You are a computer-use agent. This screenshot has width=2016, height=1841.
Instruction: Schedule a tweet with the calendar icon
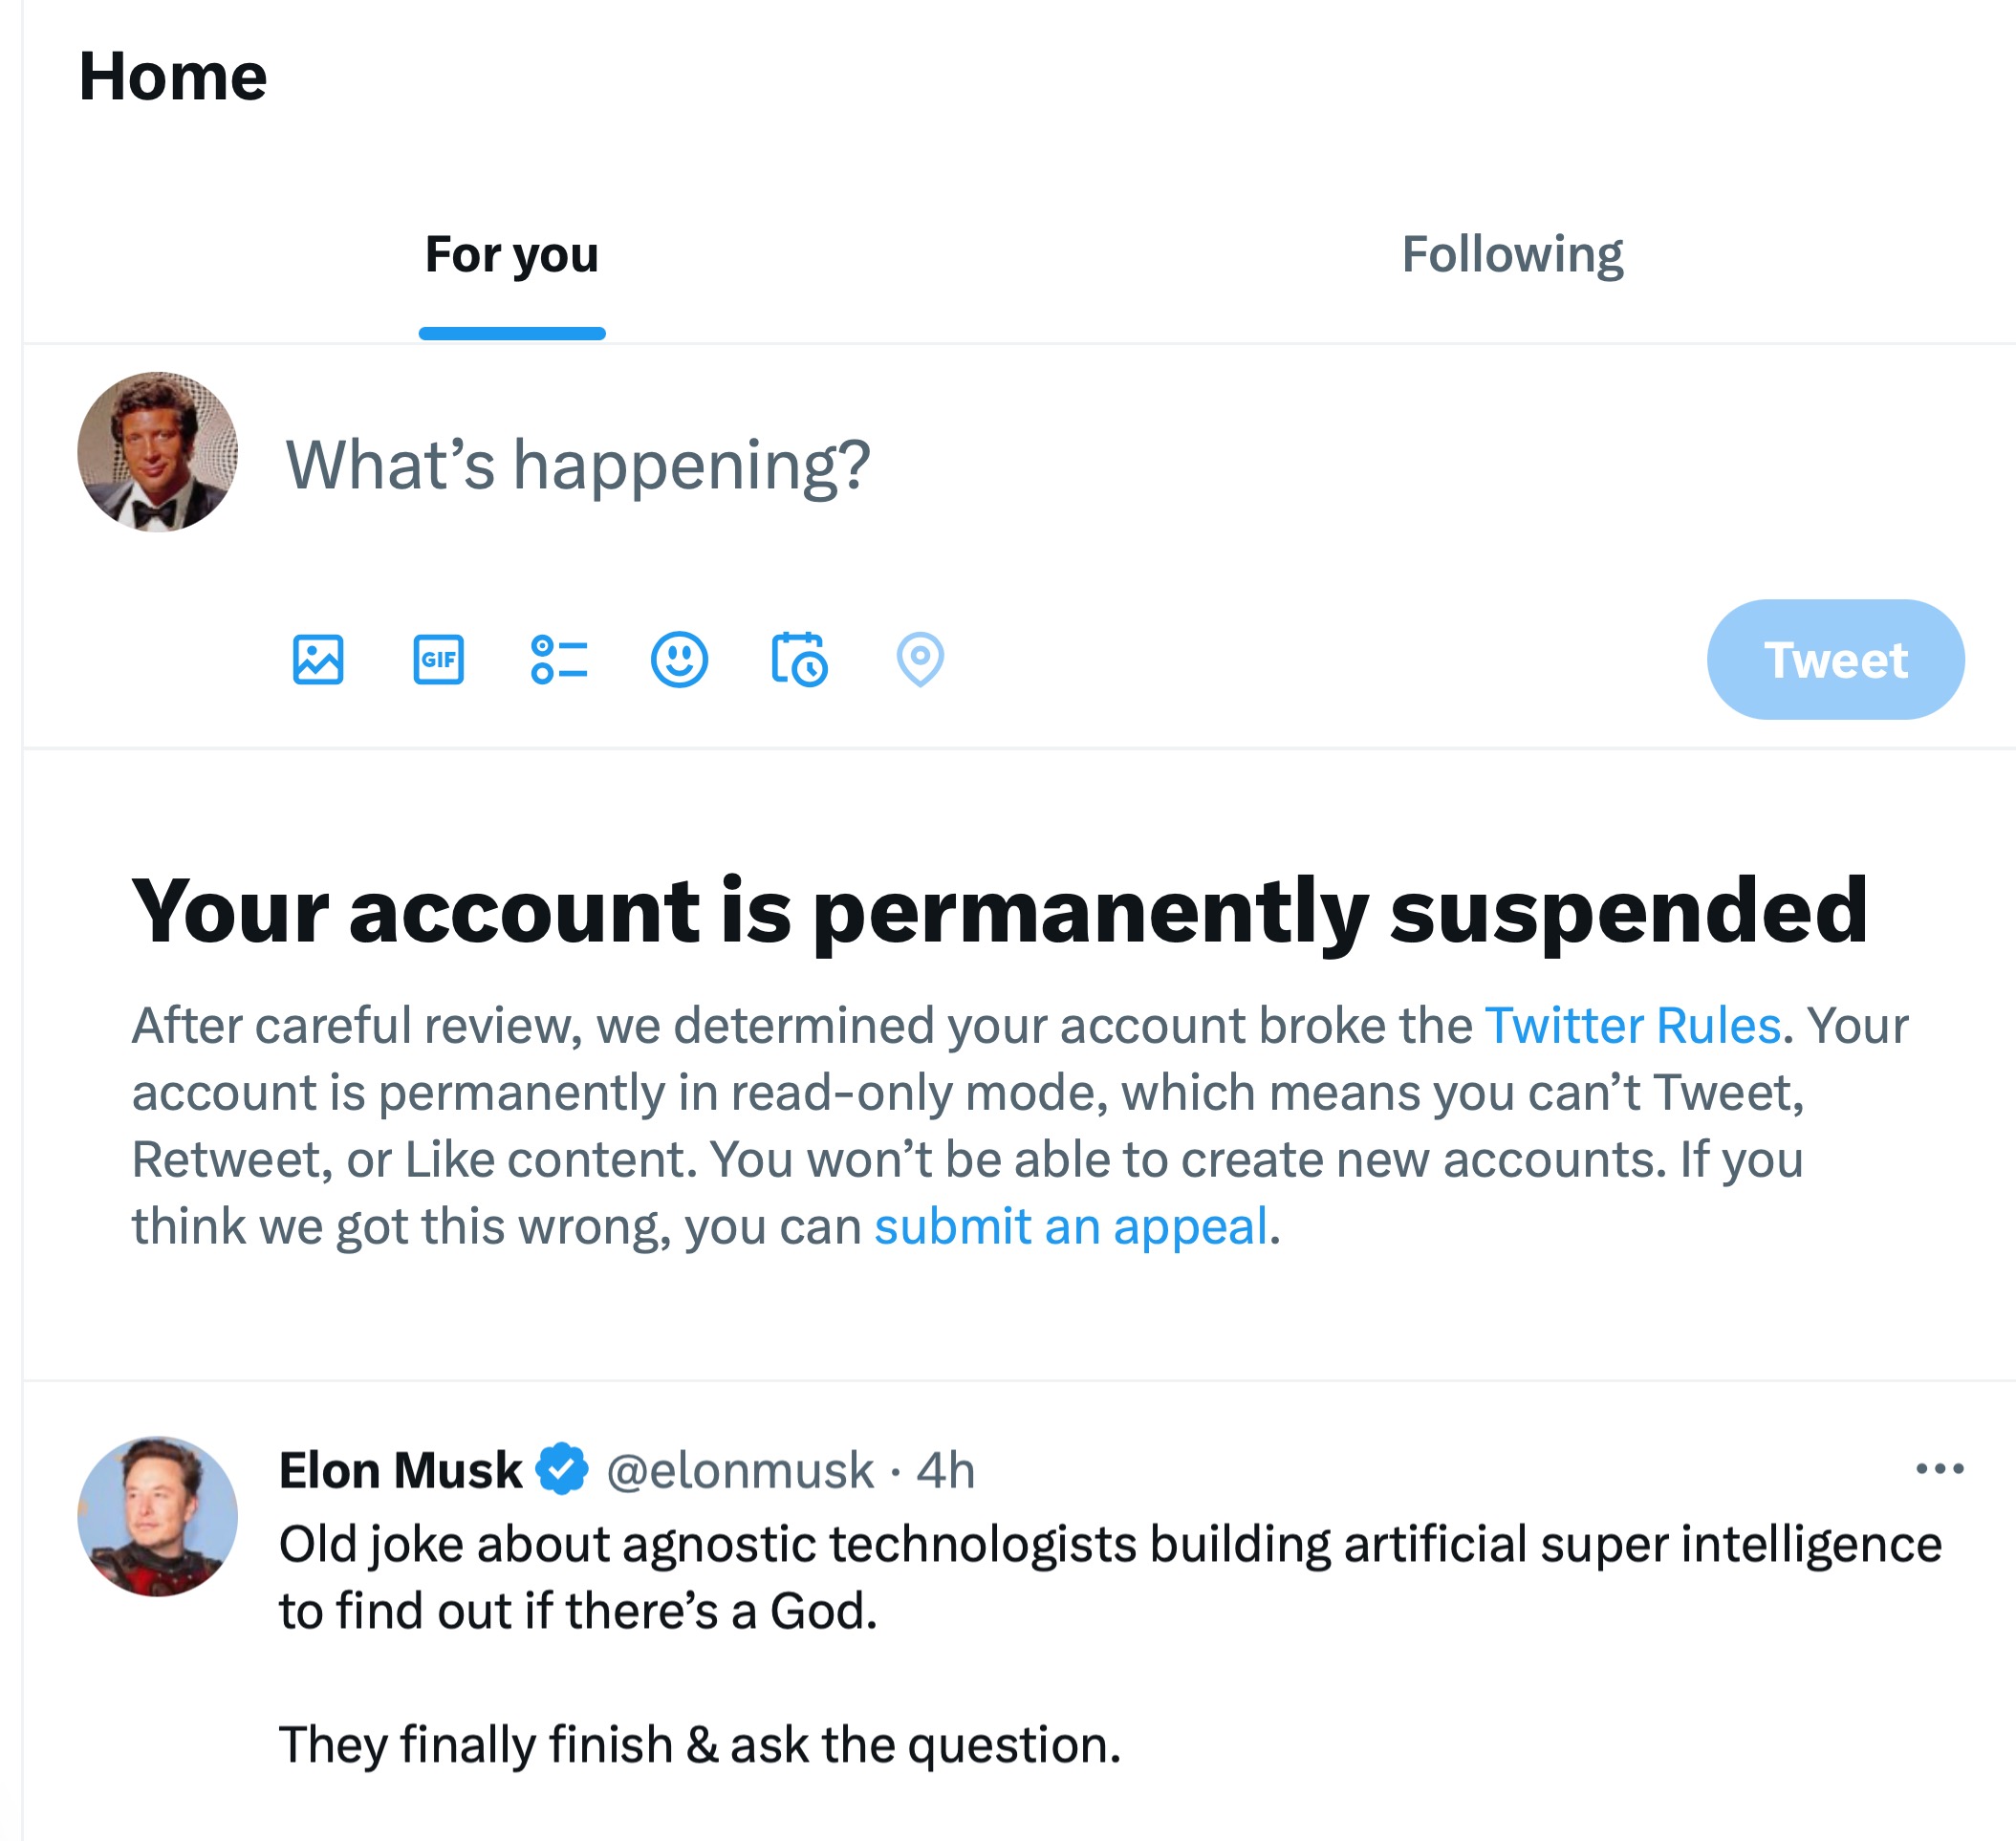click(799, 660)
